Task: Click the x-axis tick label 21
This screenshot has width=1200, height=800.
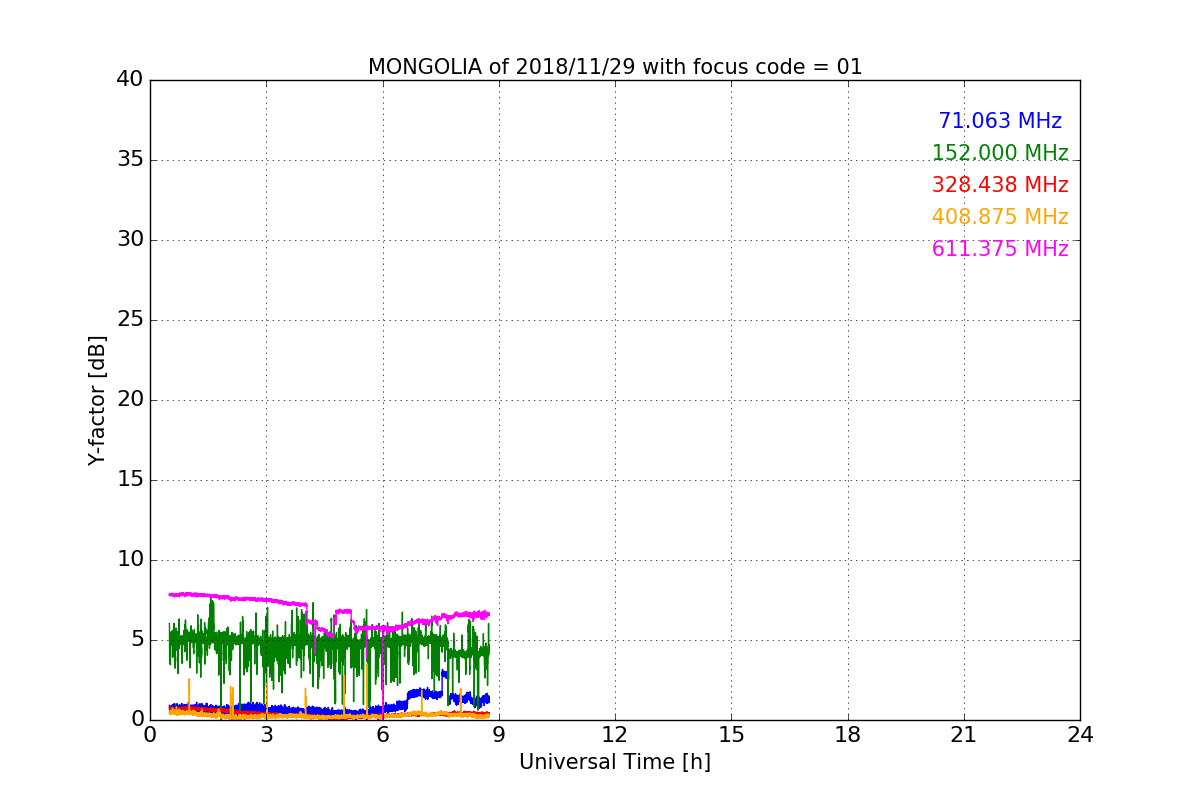Action: click(x=964, y=735)
